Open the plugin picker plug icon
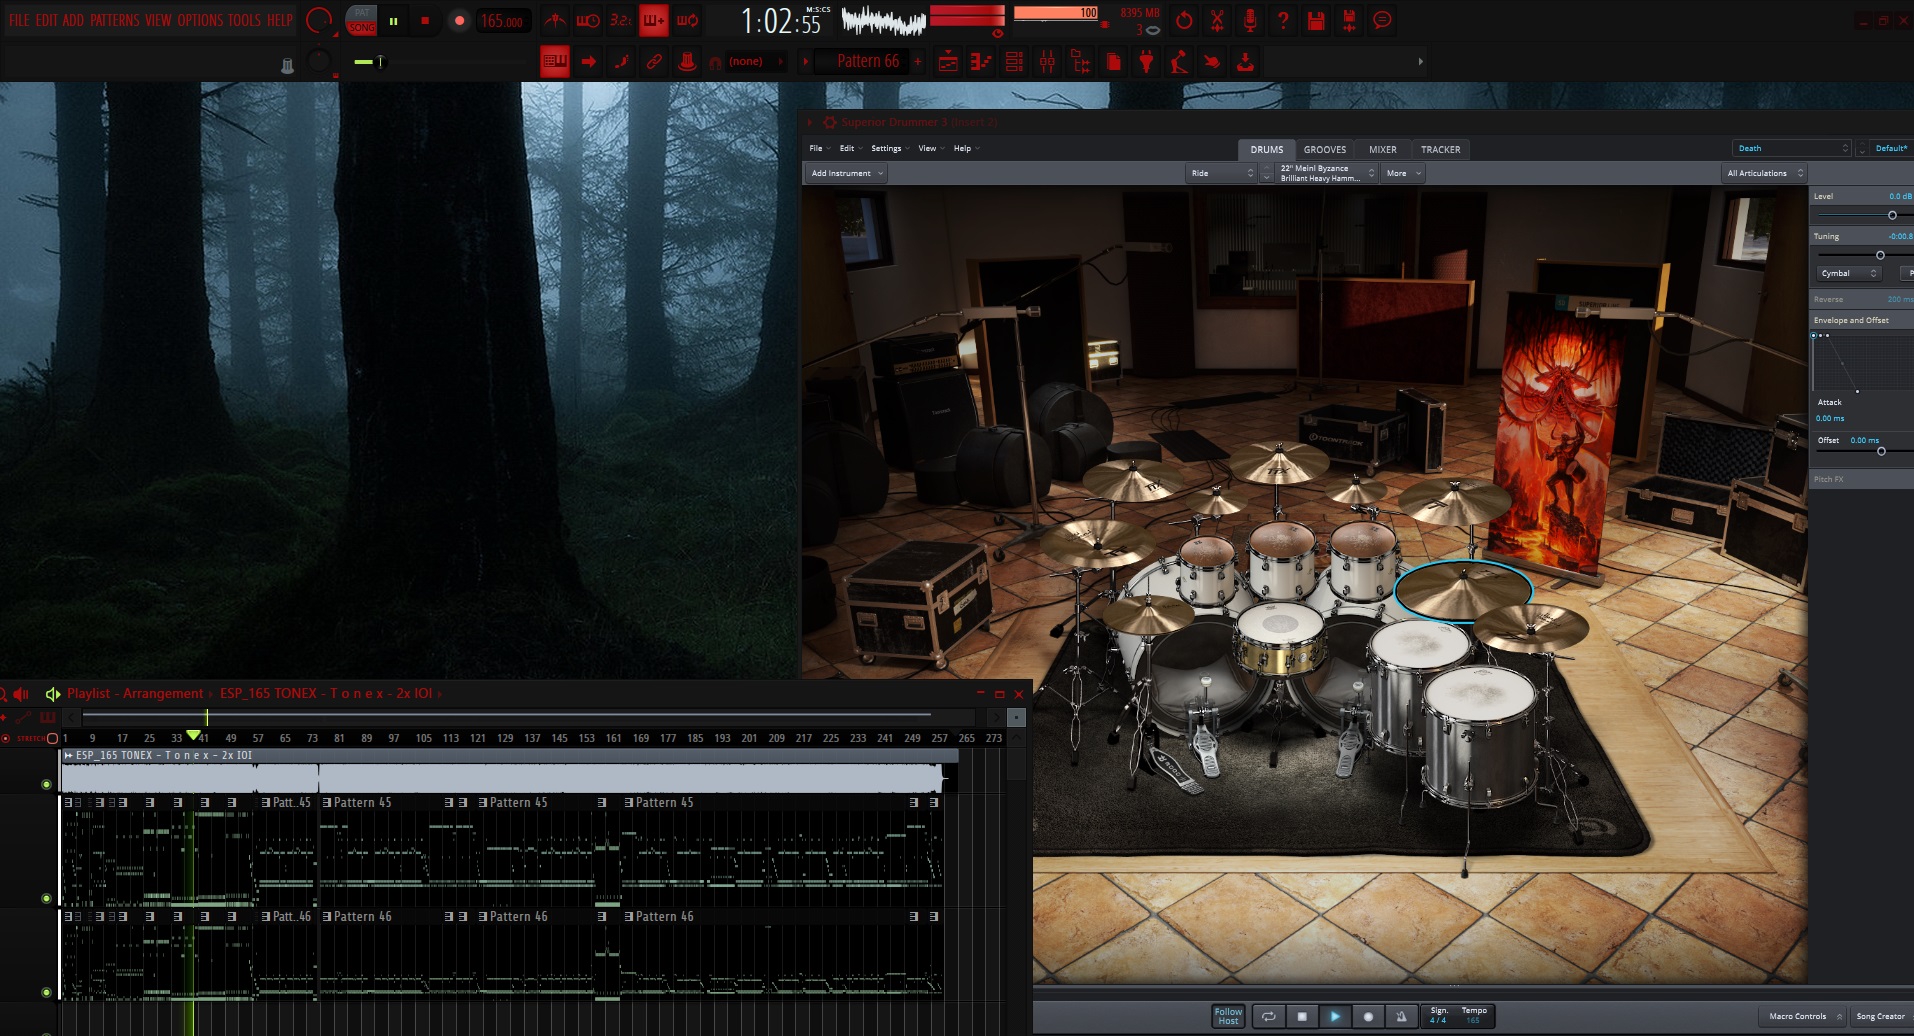The width and height of the screenshot is (1914, 1036). click(1146, 62)
